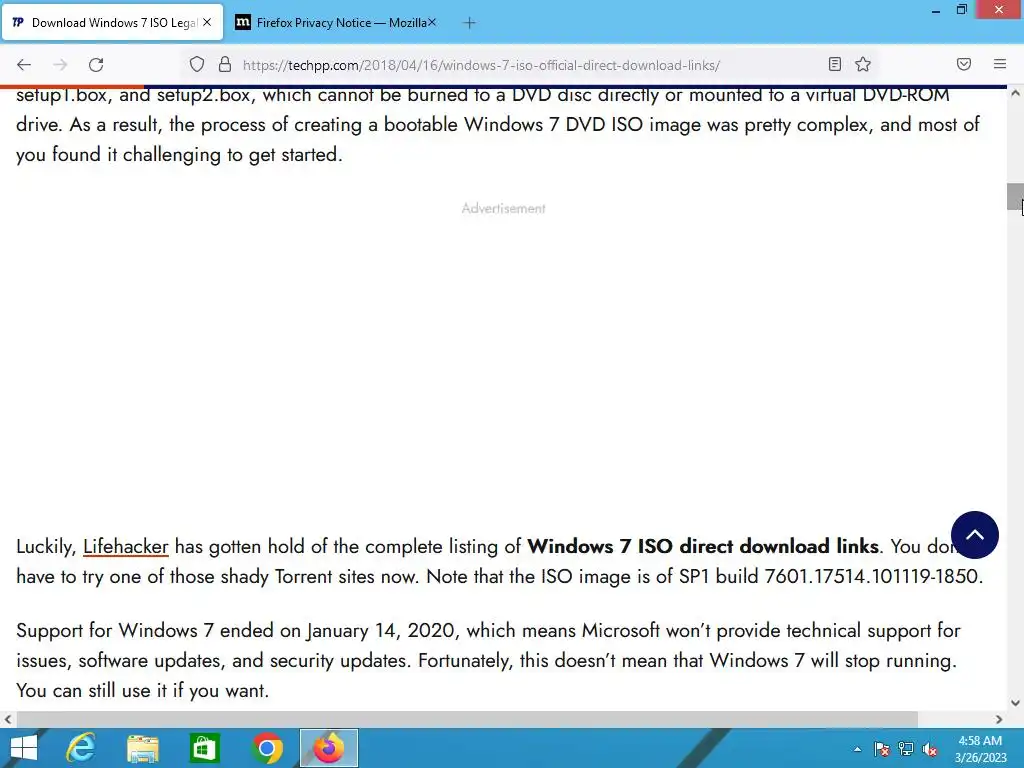Click the vertical scrollbar down arrow

(1016, 703)
